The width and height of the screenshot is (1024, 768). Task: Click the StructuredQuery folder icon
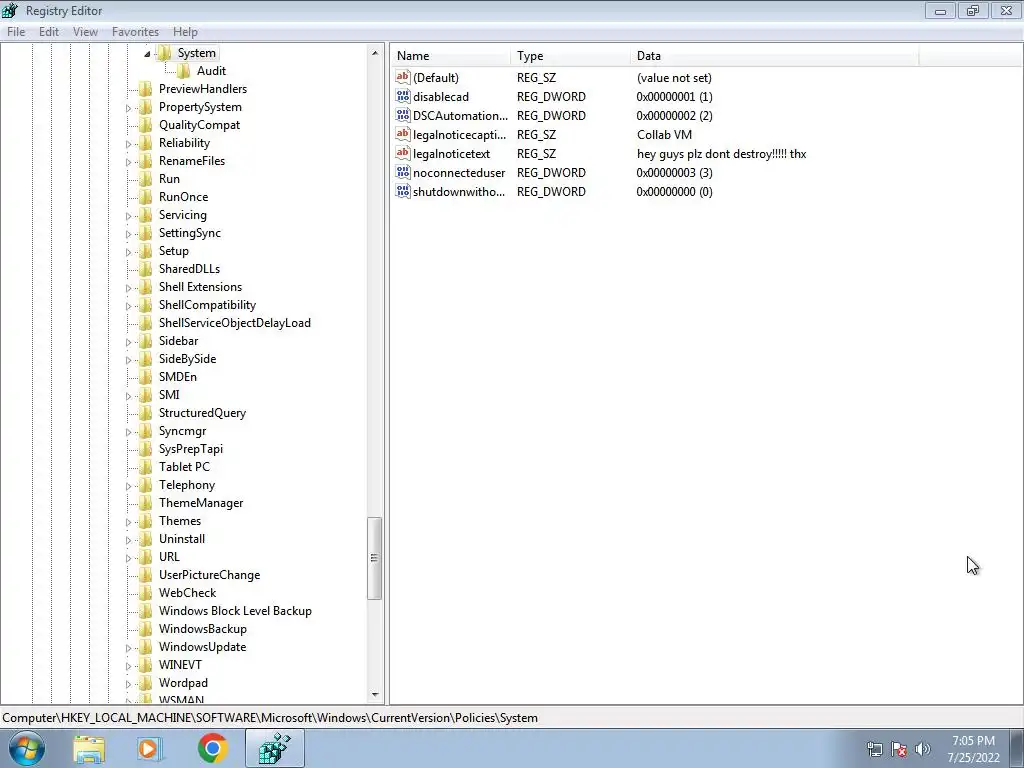(x=146, y=413)
